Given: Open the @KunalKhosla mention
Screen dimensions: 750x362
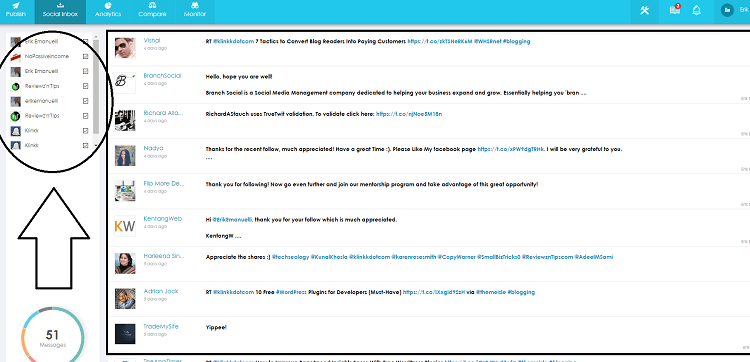Looking at the screenshot, I should tap(329, 257).
